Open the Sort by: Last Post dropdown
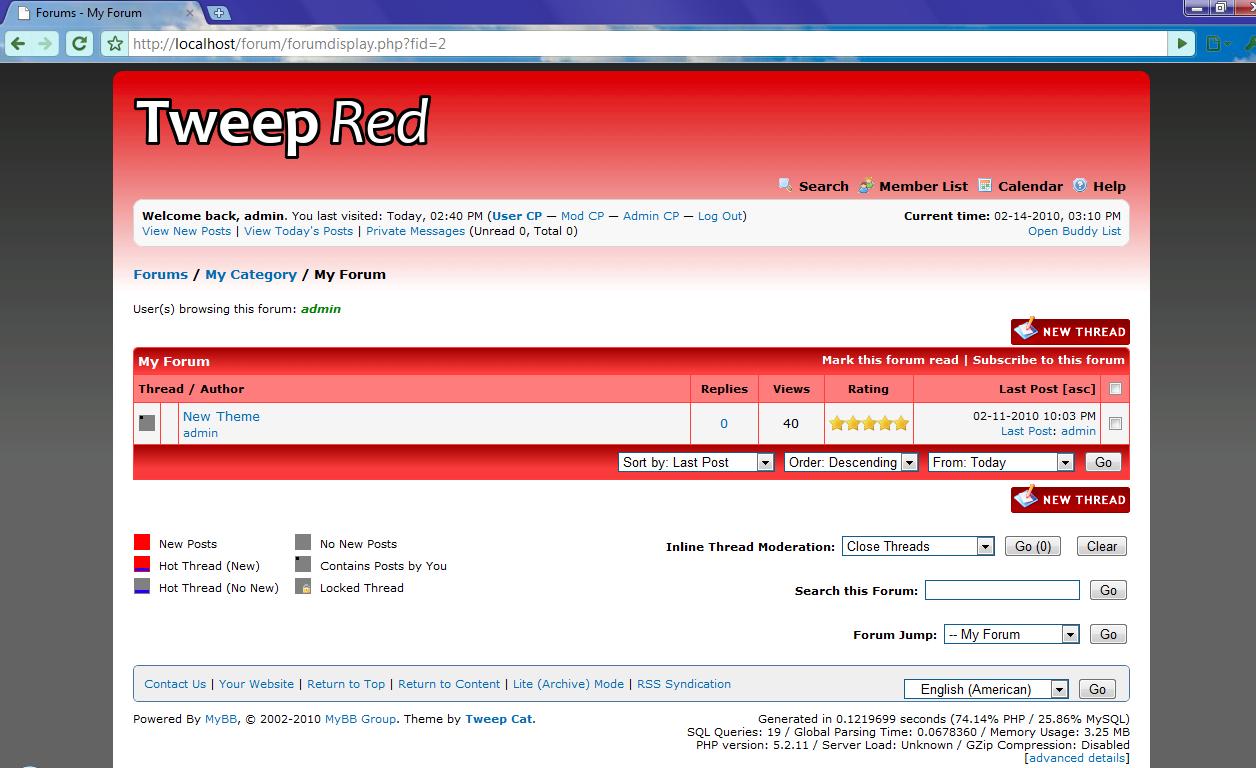Image resolution: width=1256 pixels, height=768 pixels. [696, 462]
